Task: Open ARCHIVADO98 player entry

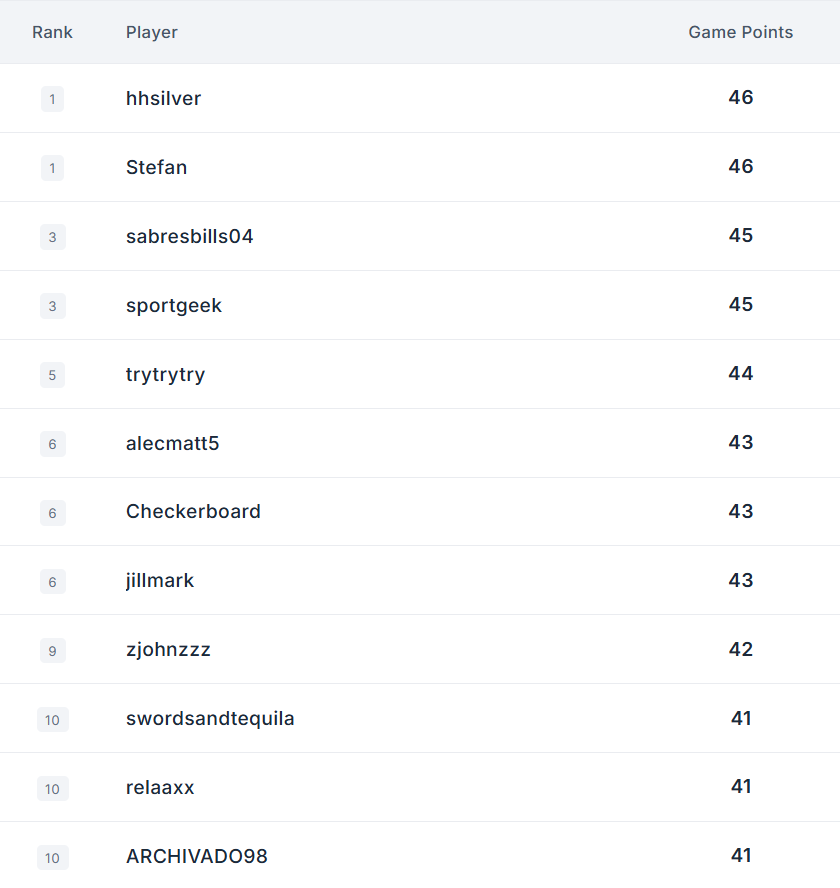Action: (197, 857)
